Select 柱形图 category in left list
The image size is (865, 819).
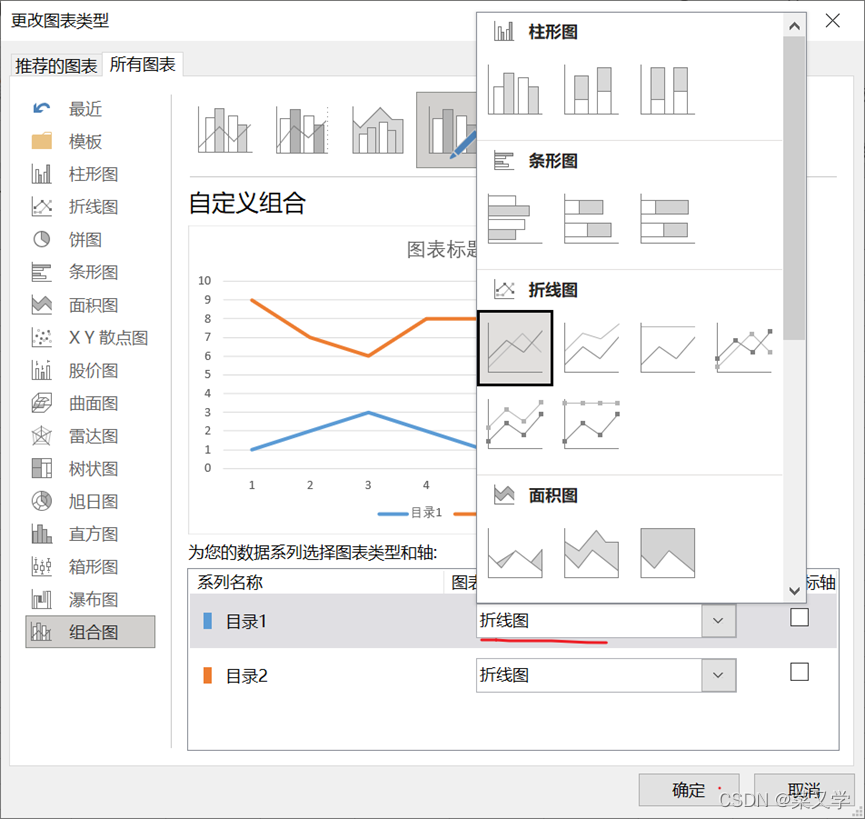tap(90, 174)
